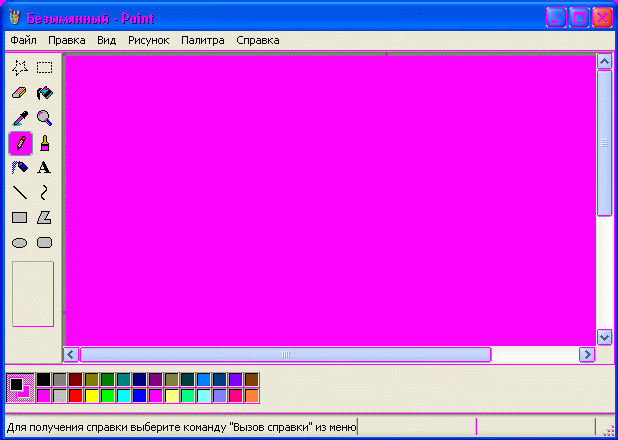Minimize the Paint window
The width and height of the screenshot is (618, 440).
click(x=556, y=18)
